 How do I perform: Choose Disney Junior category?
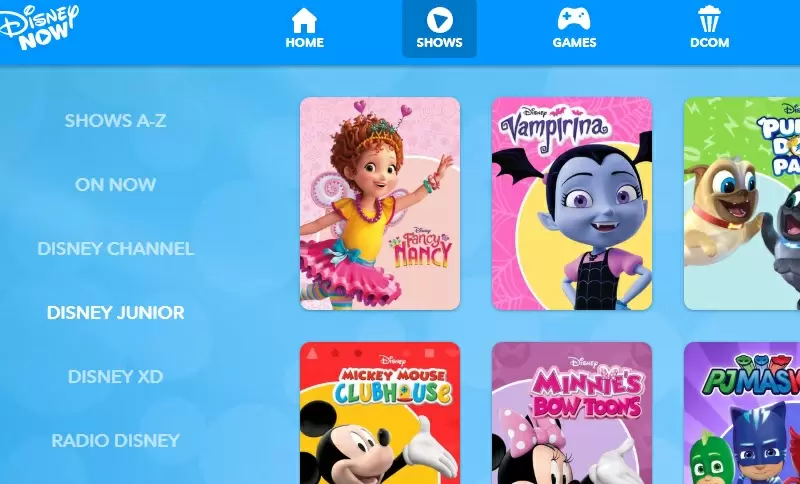(x=116, y=313)
